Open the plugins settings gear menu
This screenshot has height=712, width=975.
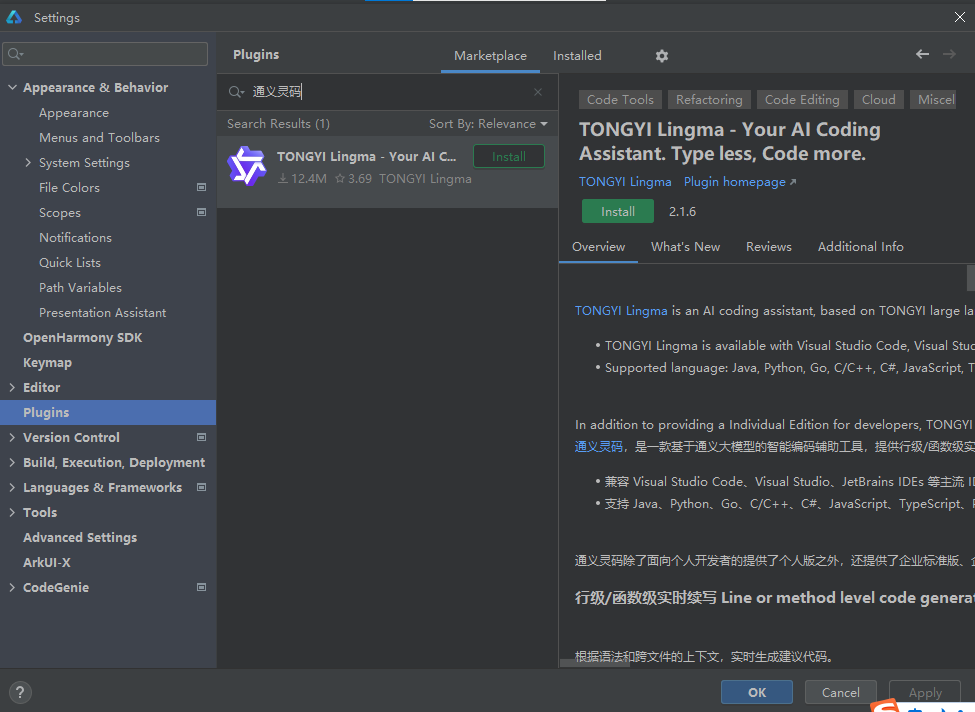[662, 56]
